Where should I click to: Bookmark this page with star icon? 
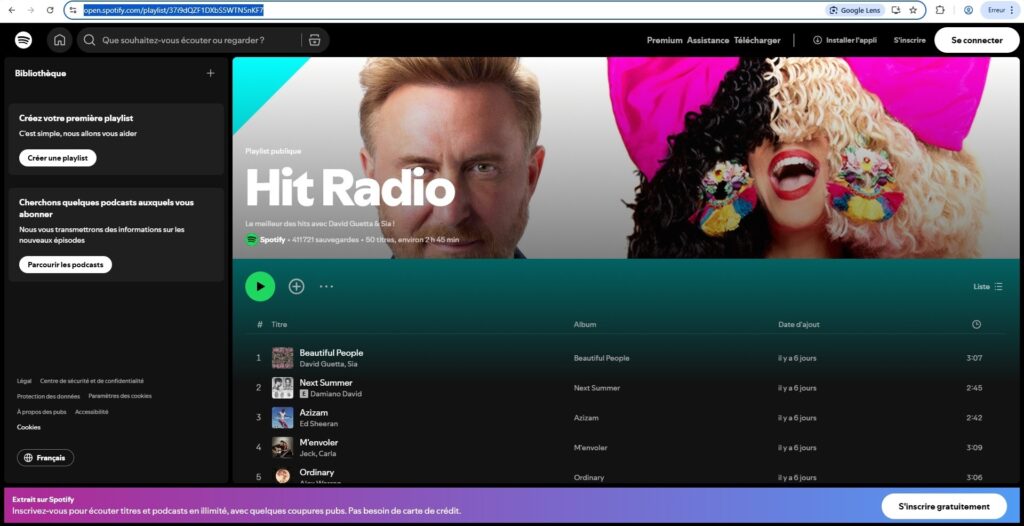point(913,10)
